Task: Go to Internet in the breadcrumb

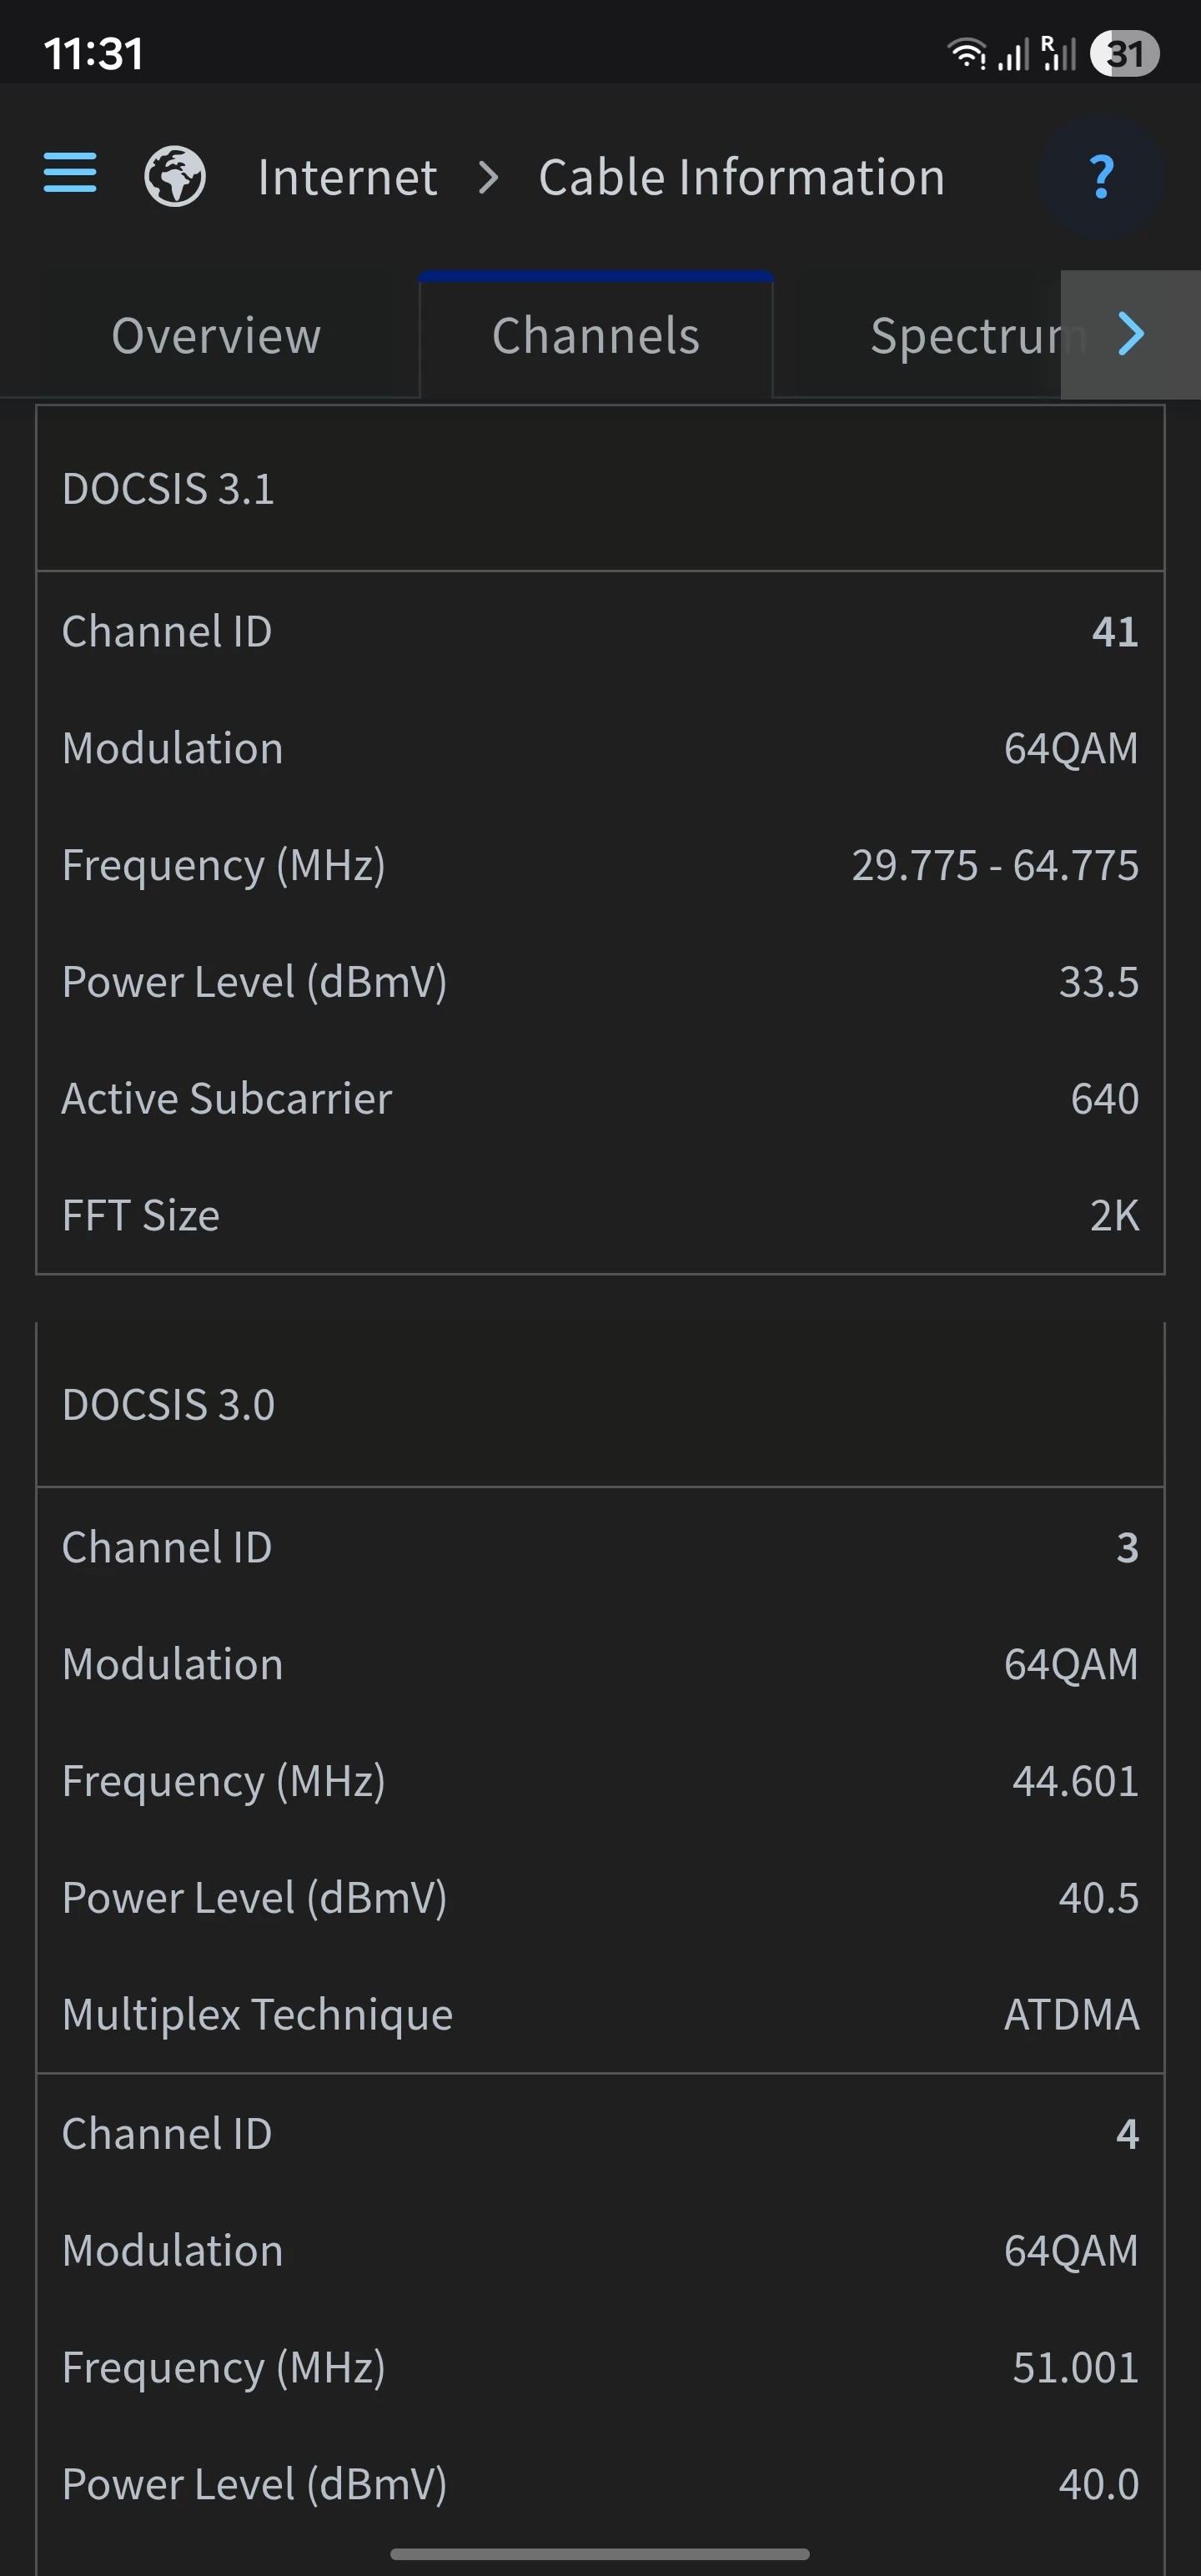Action: [347, 178]
